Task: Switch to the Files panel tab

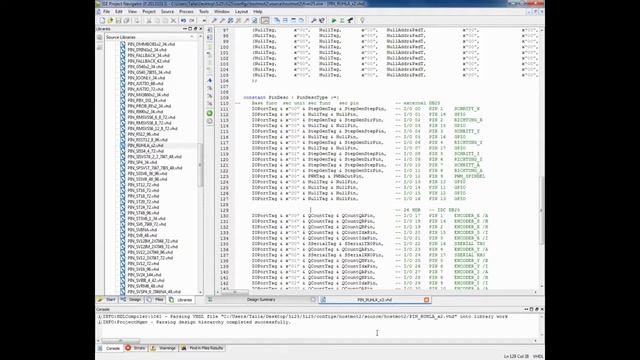Action: (x=156, y=300)
